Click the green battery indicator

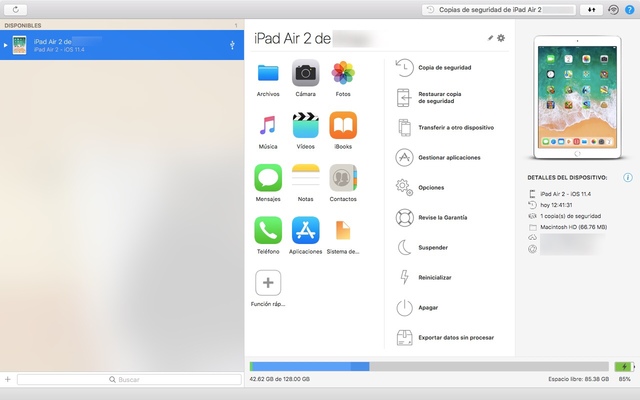[624, 366]
